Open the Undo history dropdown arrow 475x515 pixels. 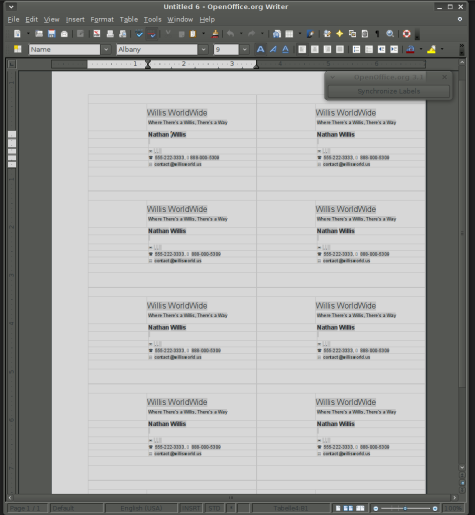(241, 34)
